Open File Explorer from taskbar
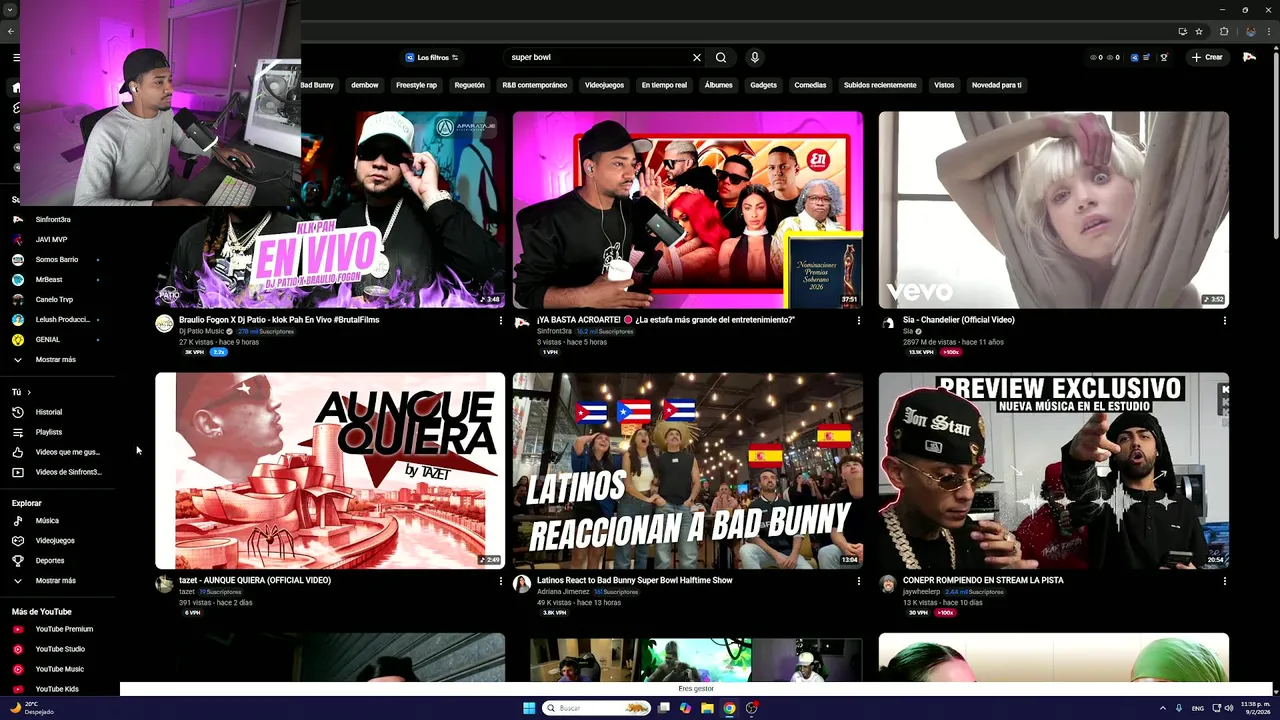This screenshot has height=720, width=1280. 707,708
